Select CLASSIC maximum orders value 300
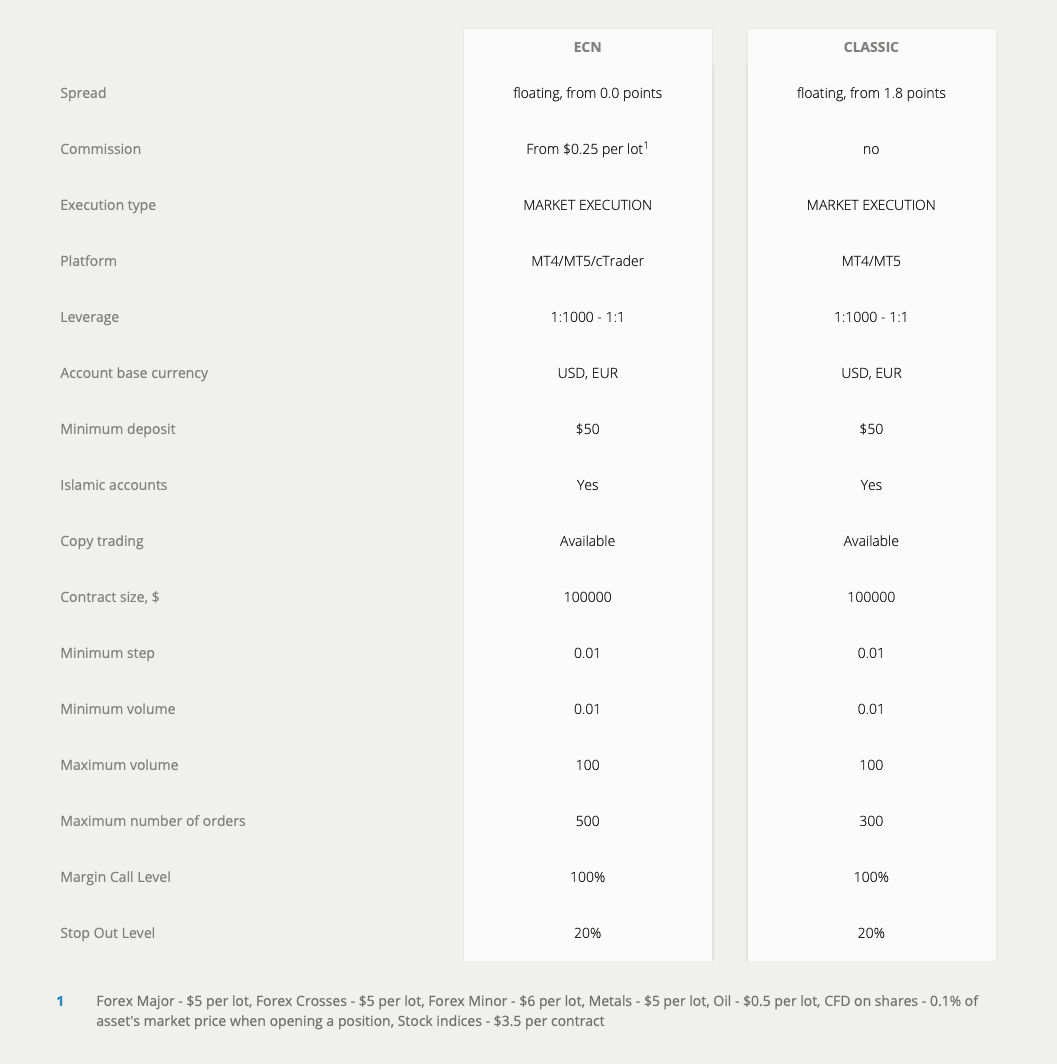 [871, 821]
